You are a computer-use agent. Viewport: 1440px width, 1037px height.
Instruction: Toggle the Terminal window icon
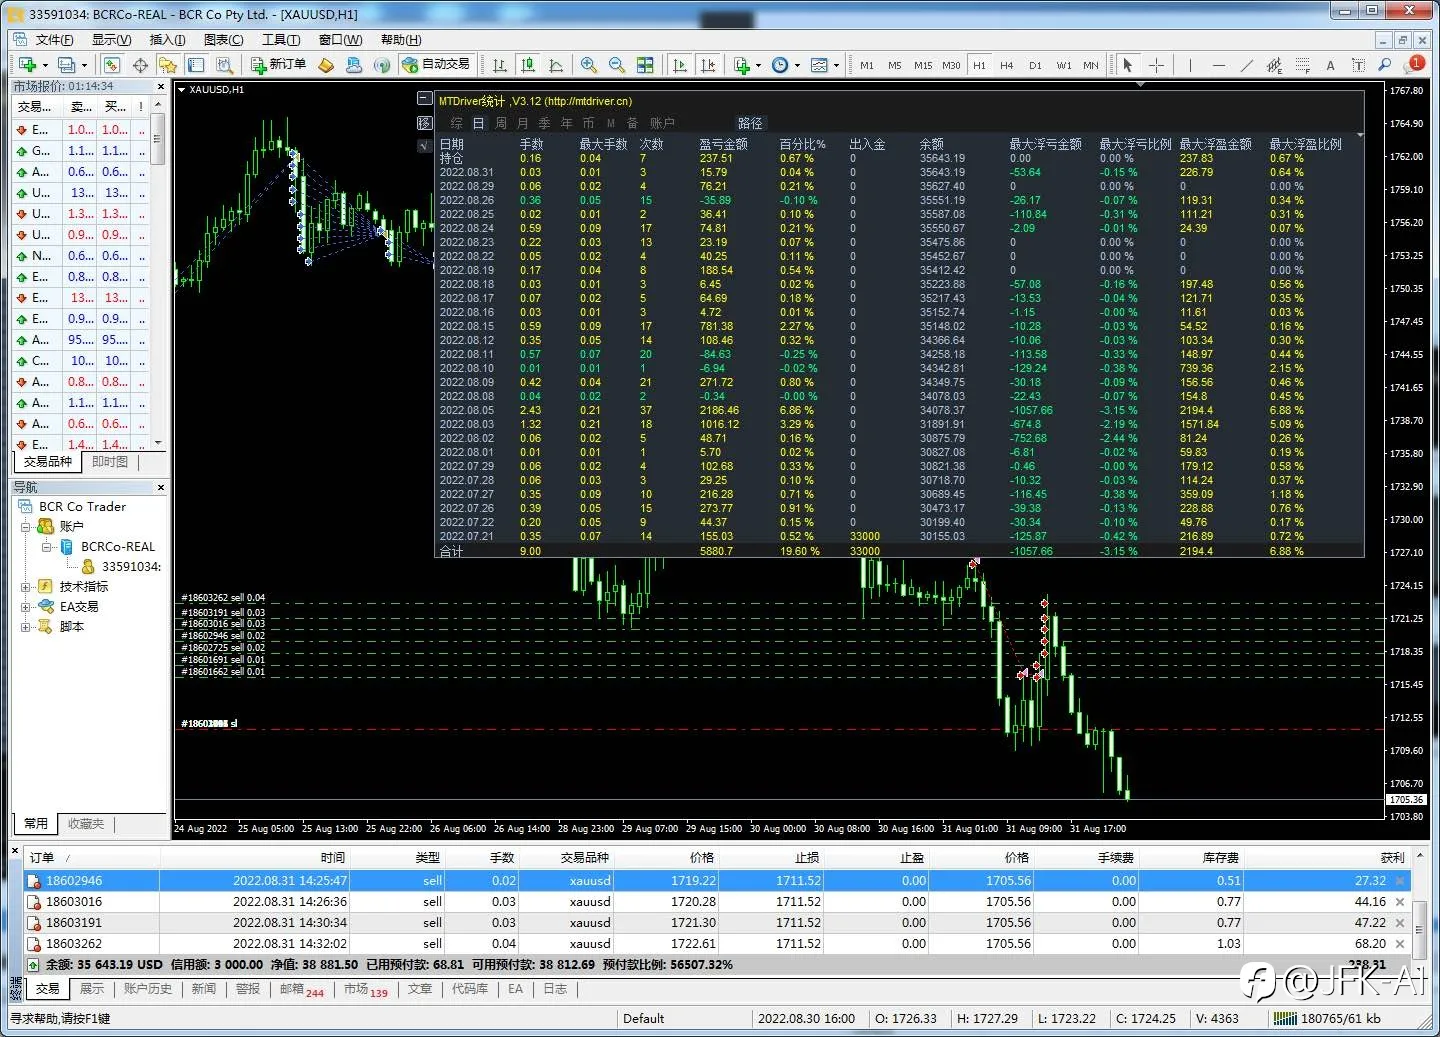pyautogui.click(x=196, y=65)
